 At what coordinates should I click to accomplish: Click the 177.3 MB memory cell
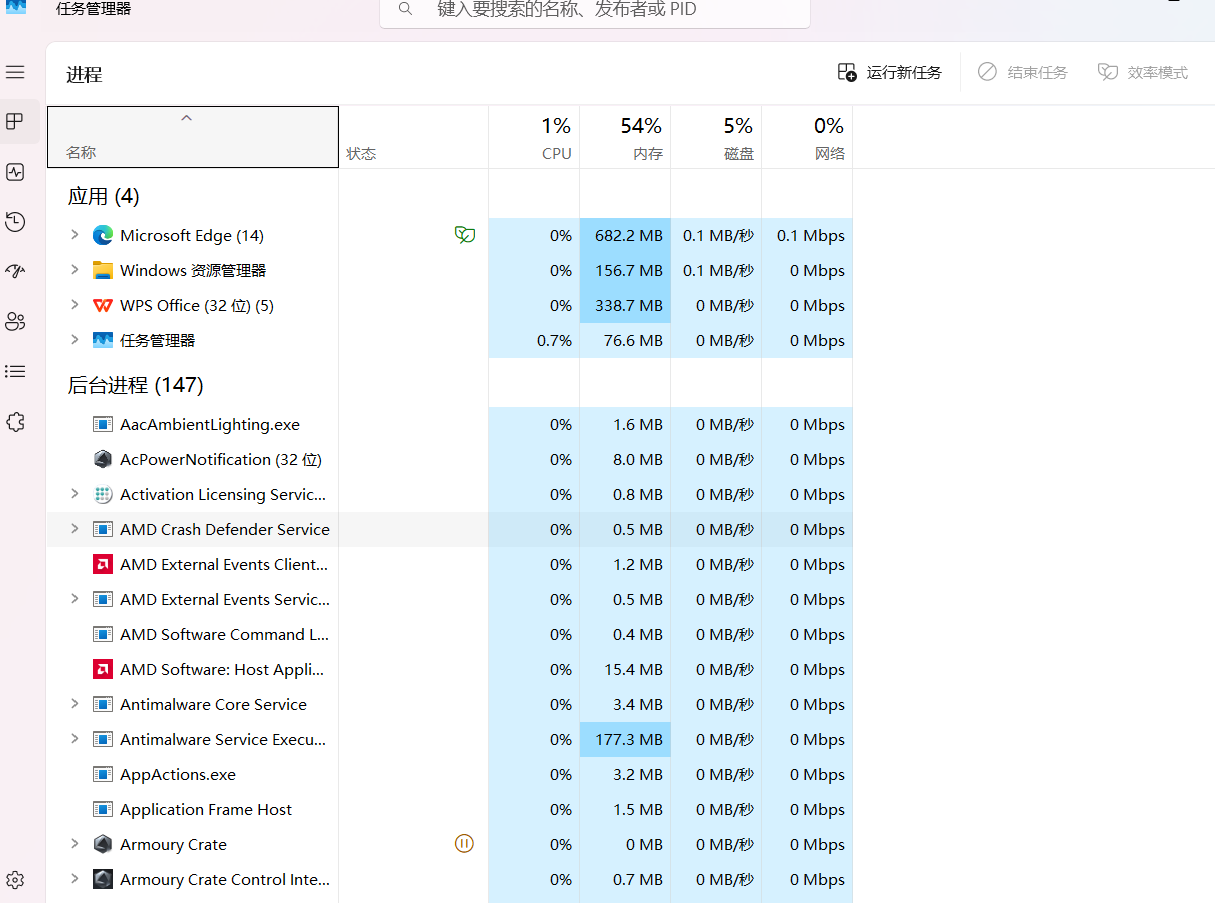point(625,739)
